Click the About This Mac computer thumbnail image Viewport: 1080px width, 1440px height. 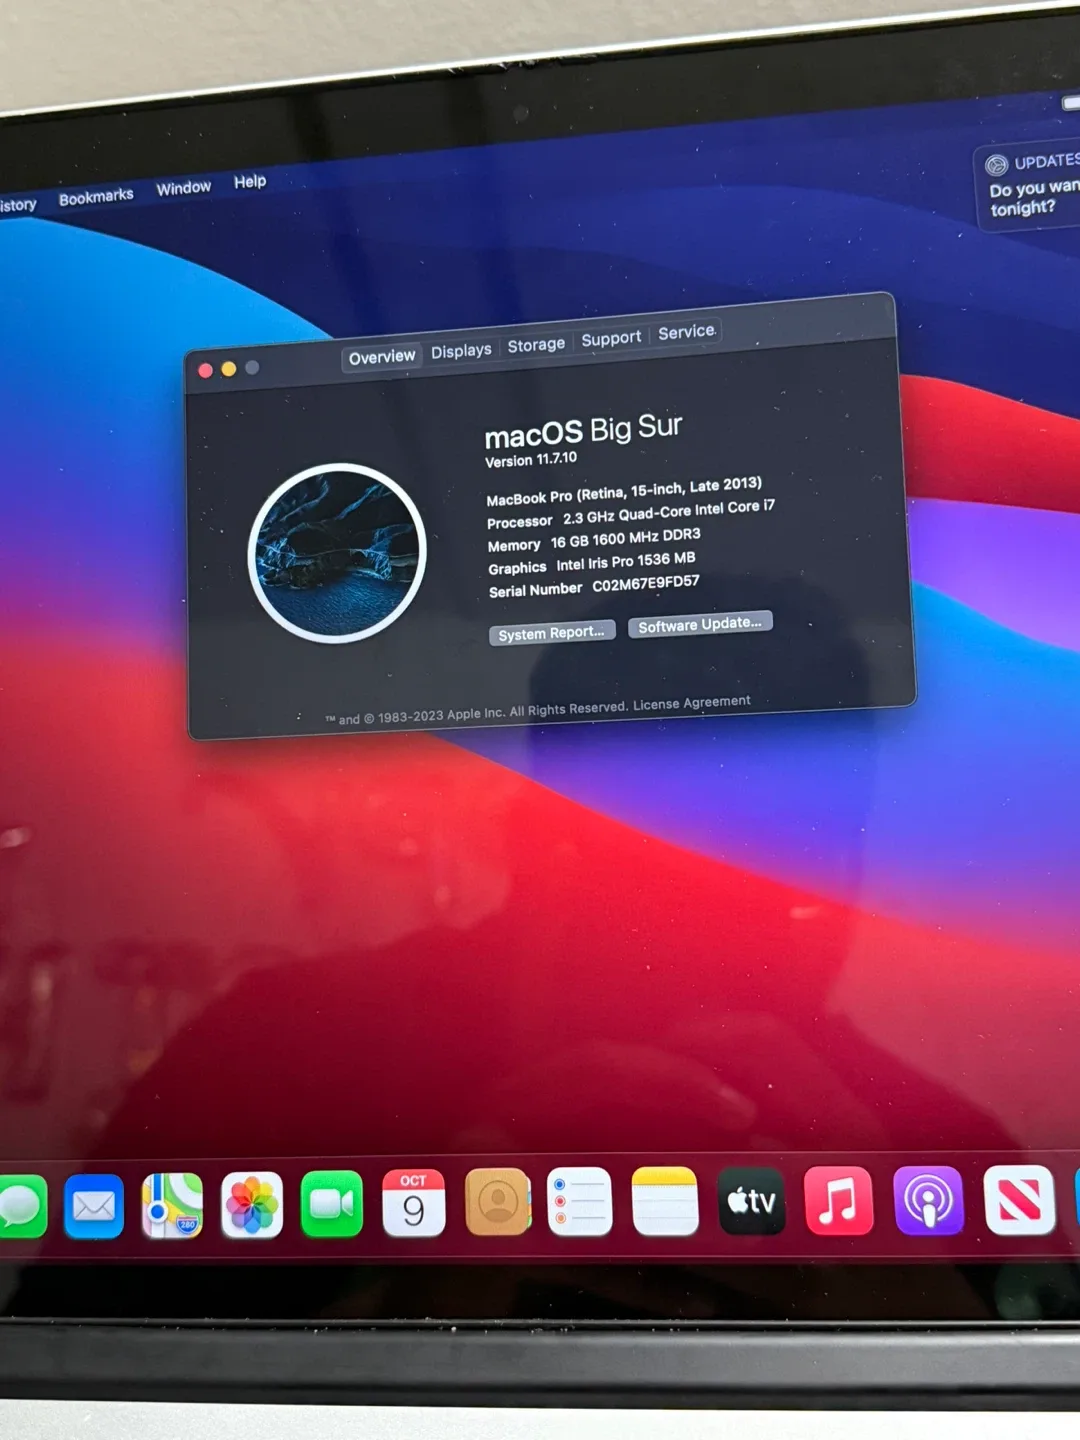click(338, 553)
